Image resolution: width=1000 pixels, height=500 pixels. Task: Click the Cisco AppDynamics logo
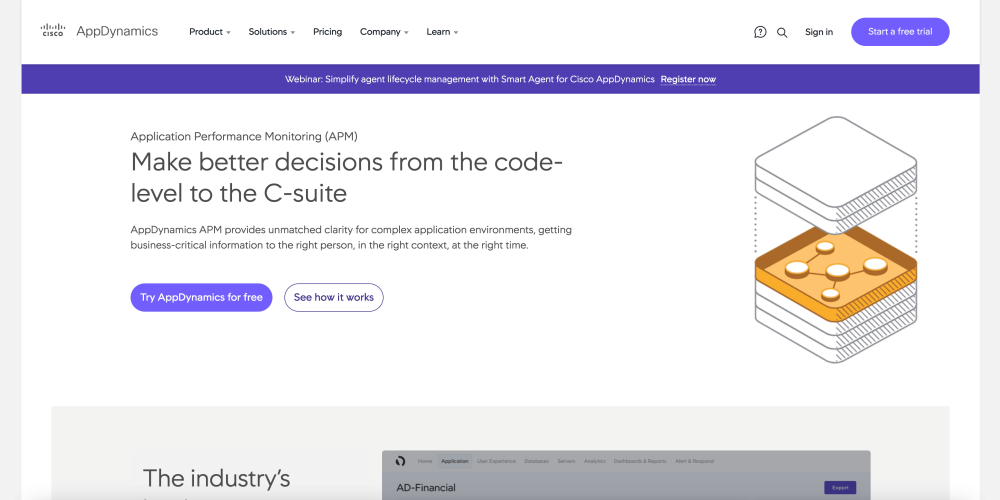(x=99, y=31)
